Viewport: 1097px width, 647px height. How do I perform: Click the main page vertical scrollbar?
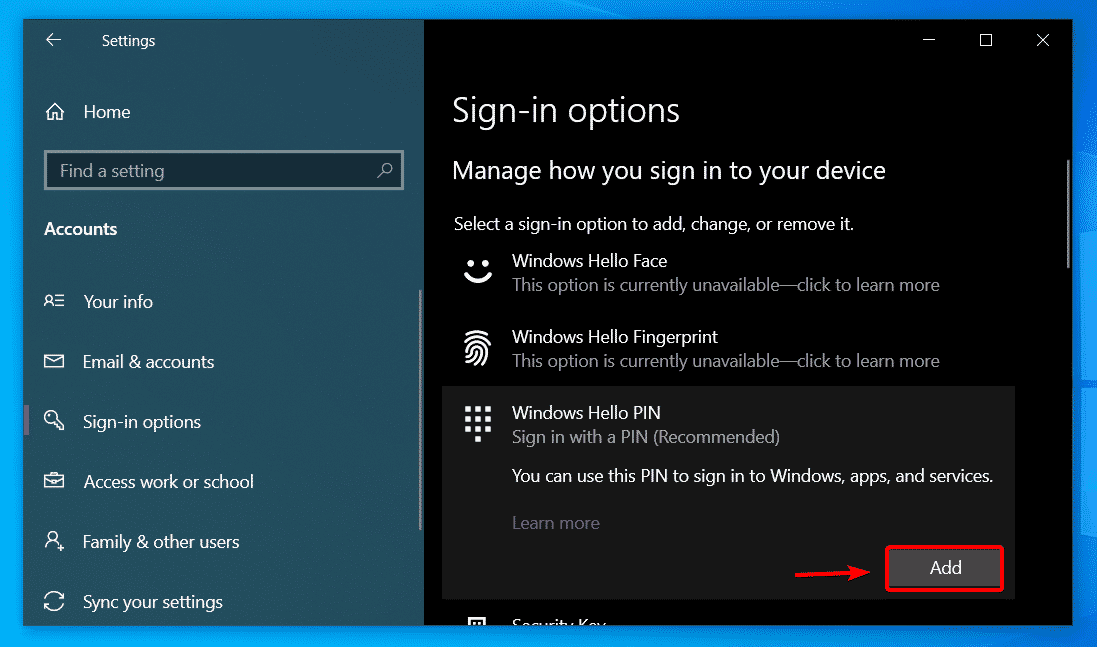pos(1068,214)
